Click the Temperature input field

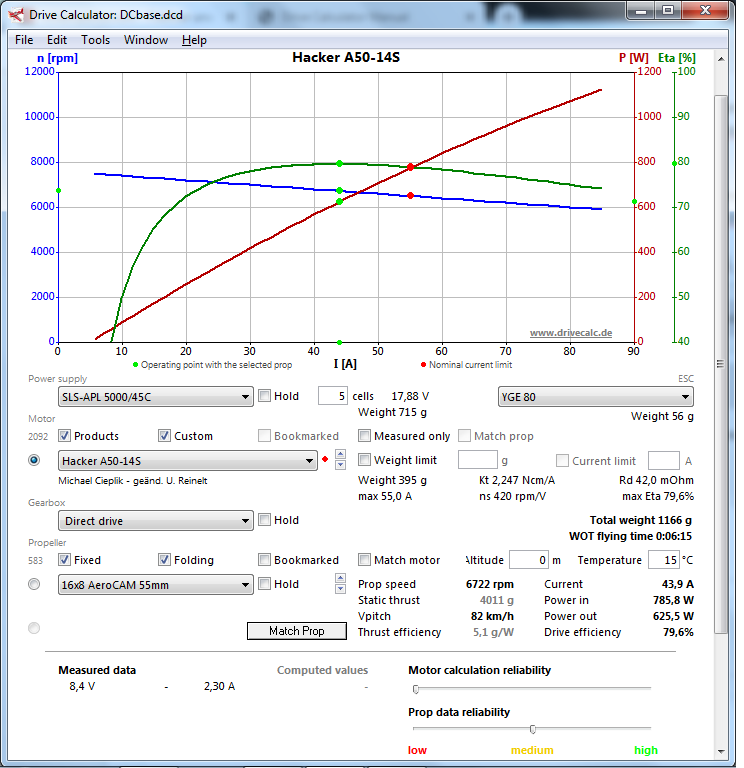tap(663, 560)
